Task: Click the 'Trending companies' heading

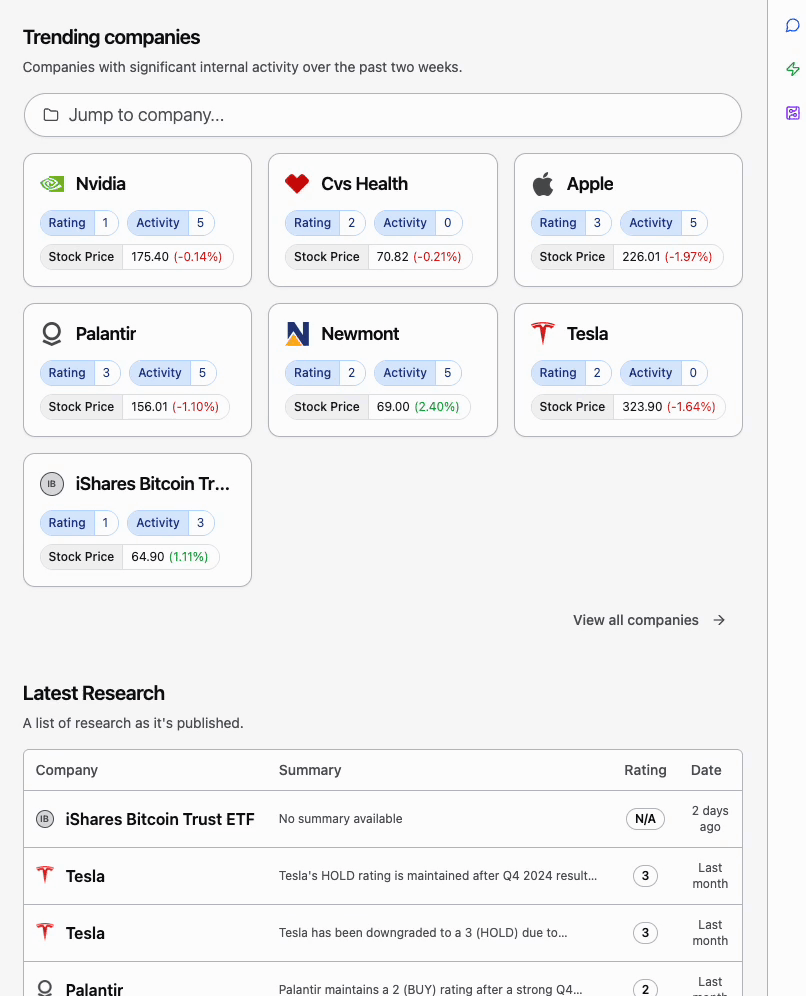Action: (x=111, y=37)
